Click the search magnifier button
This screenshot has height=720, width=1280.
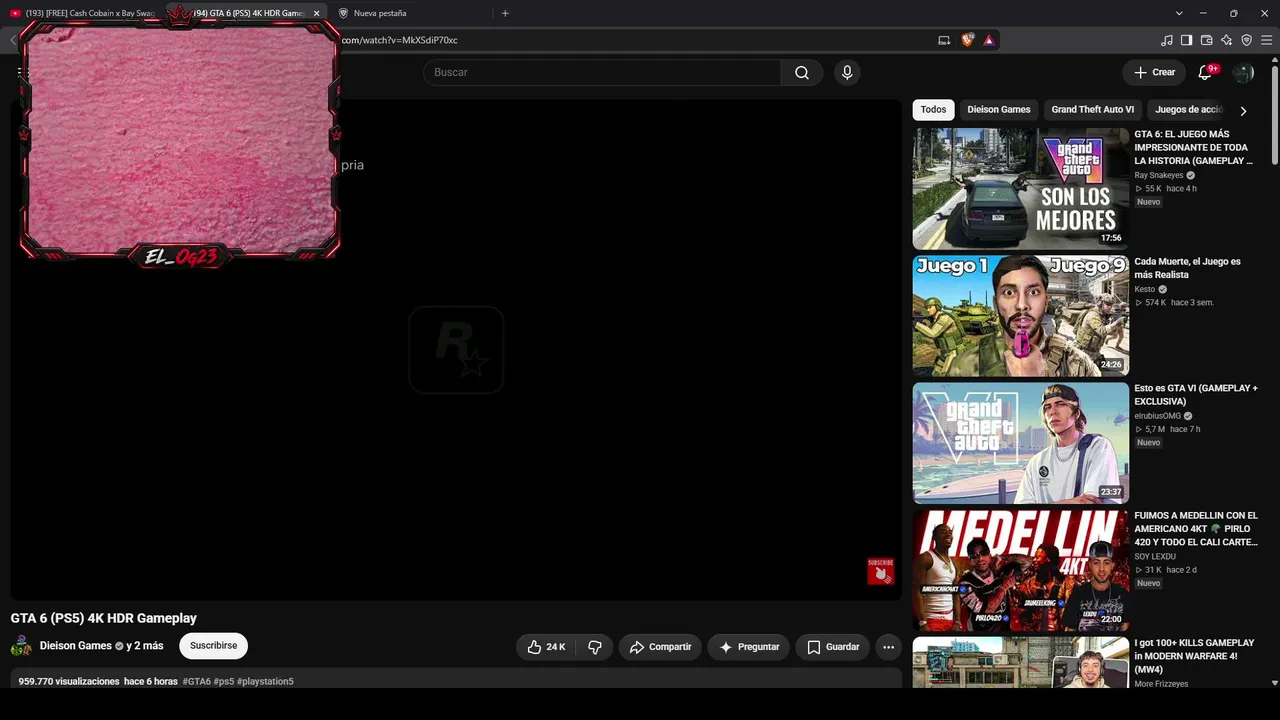click(802, 72)
